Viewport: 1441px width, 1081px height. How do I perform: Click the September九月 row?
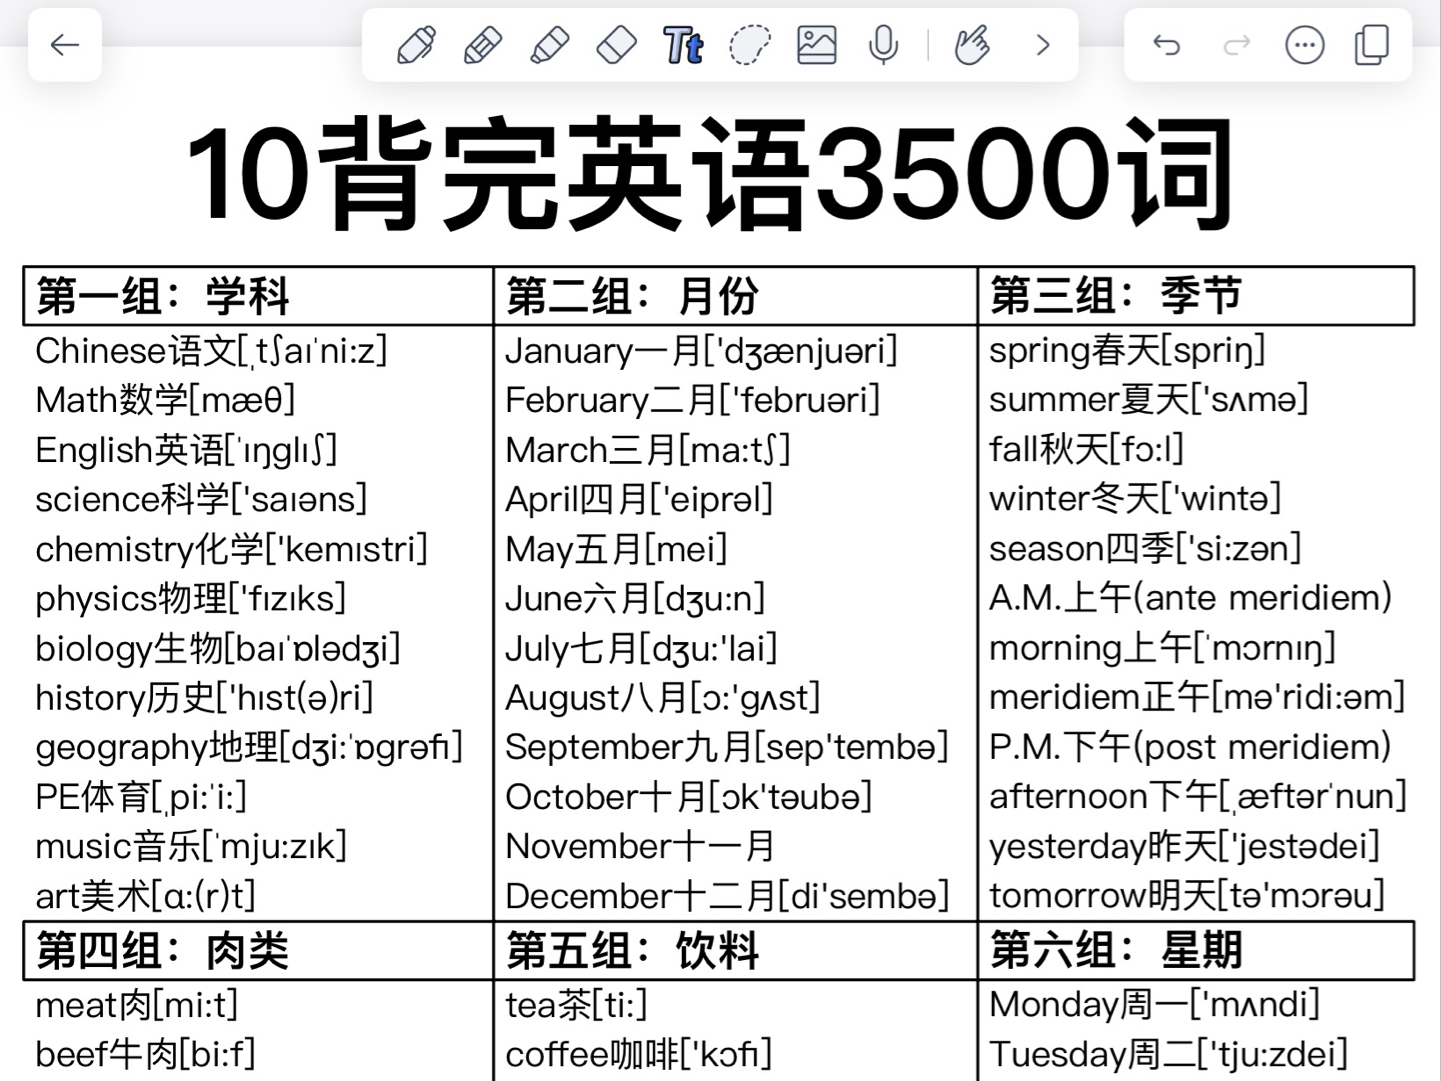pyautogui.click(x=726, y=747)
